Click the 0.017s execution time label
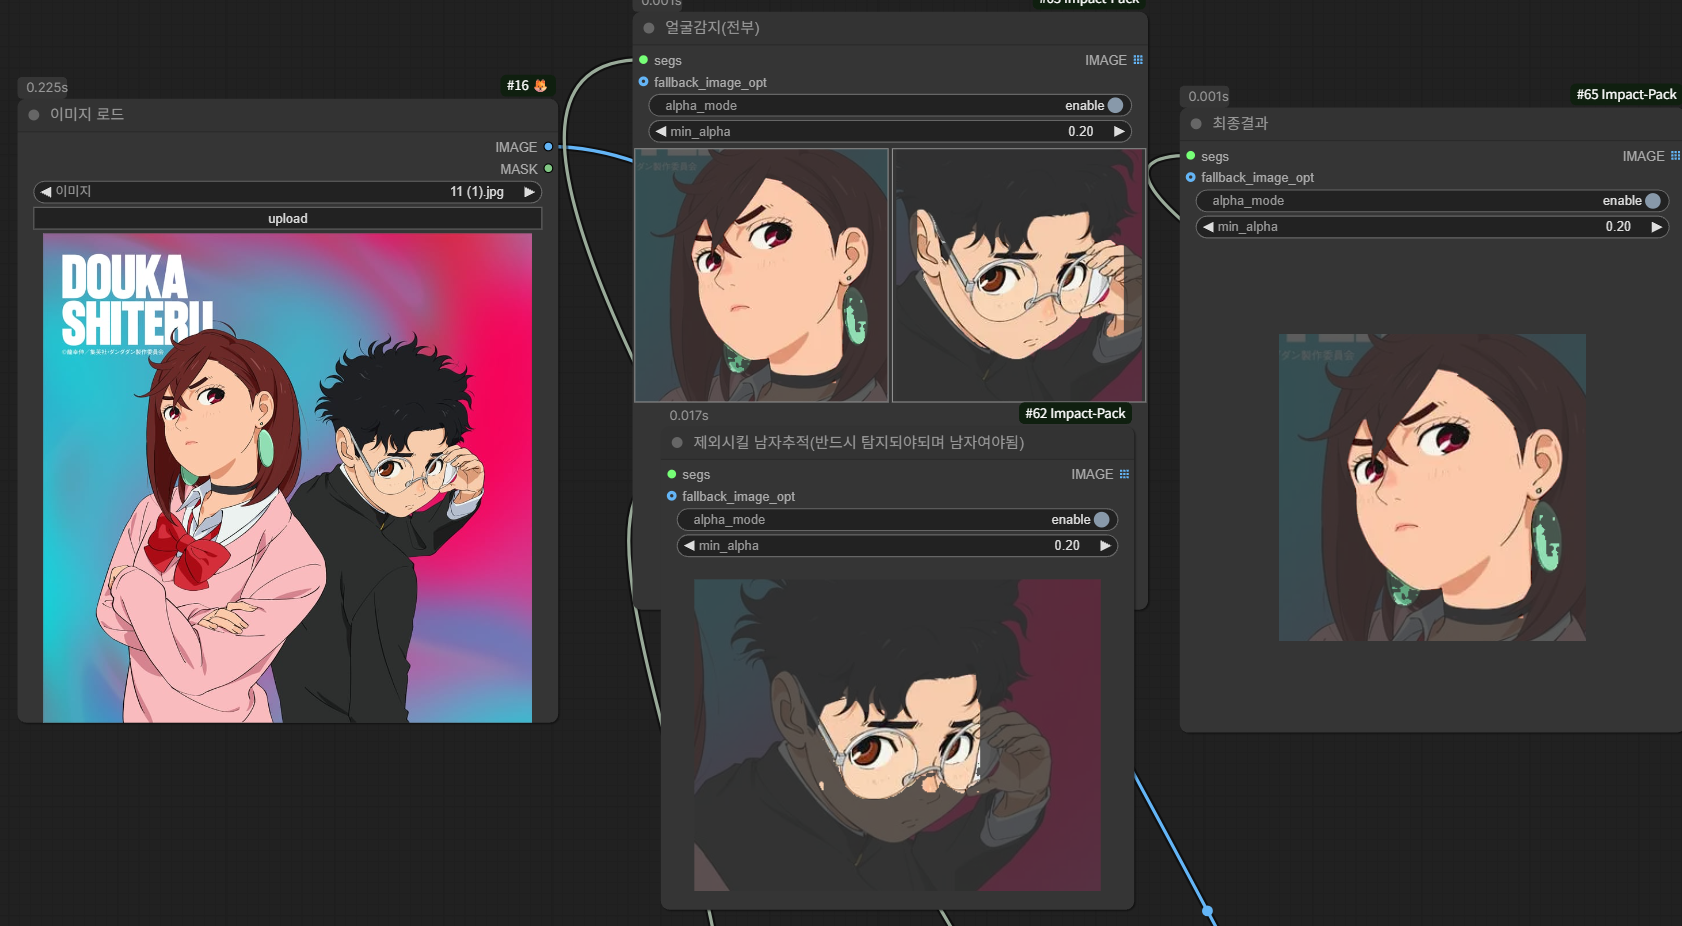 pos(689,416)
